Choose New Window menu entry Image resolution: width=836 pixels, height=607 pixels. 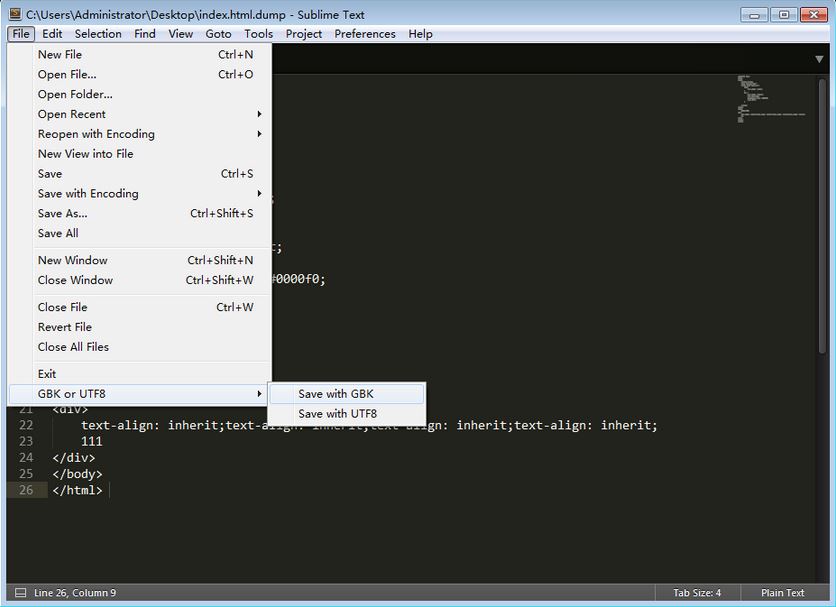[140, 260]
